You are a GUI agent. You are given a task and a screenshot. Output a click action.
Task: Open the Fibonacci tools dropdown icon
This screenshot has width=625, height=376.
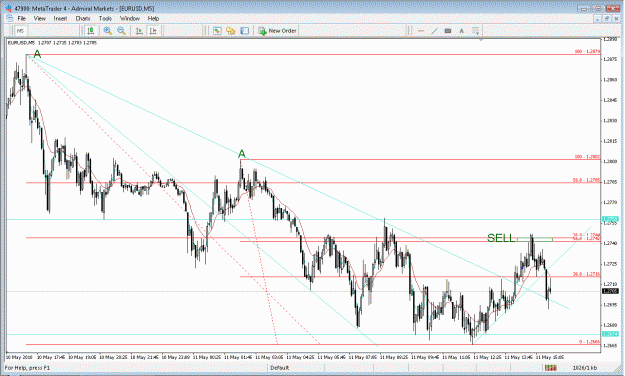click(476, 31)
